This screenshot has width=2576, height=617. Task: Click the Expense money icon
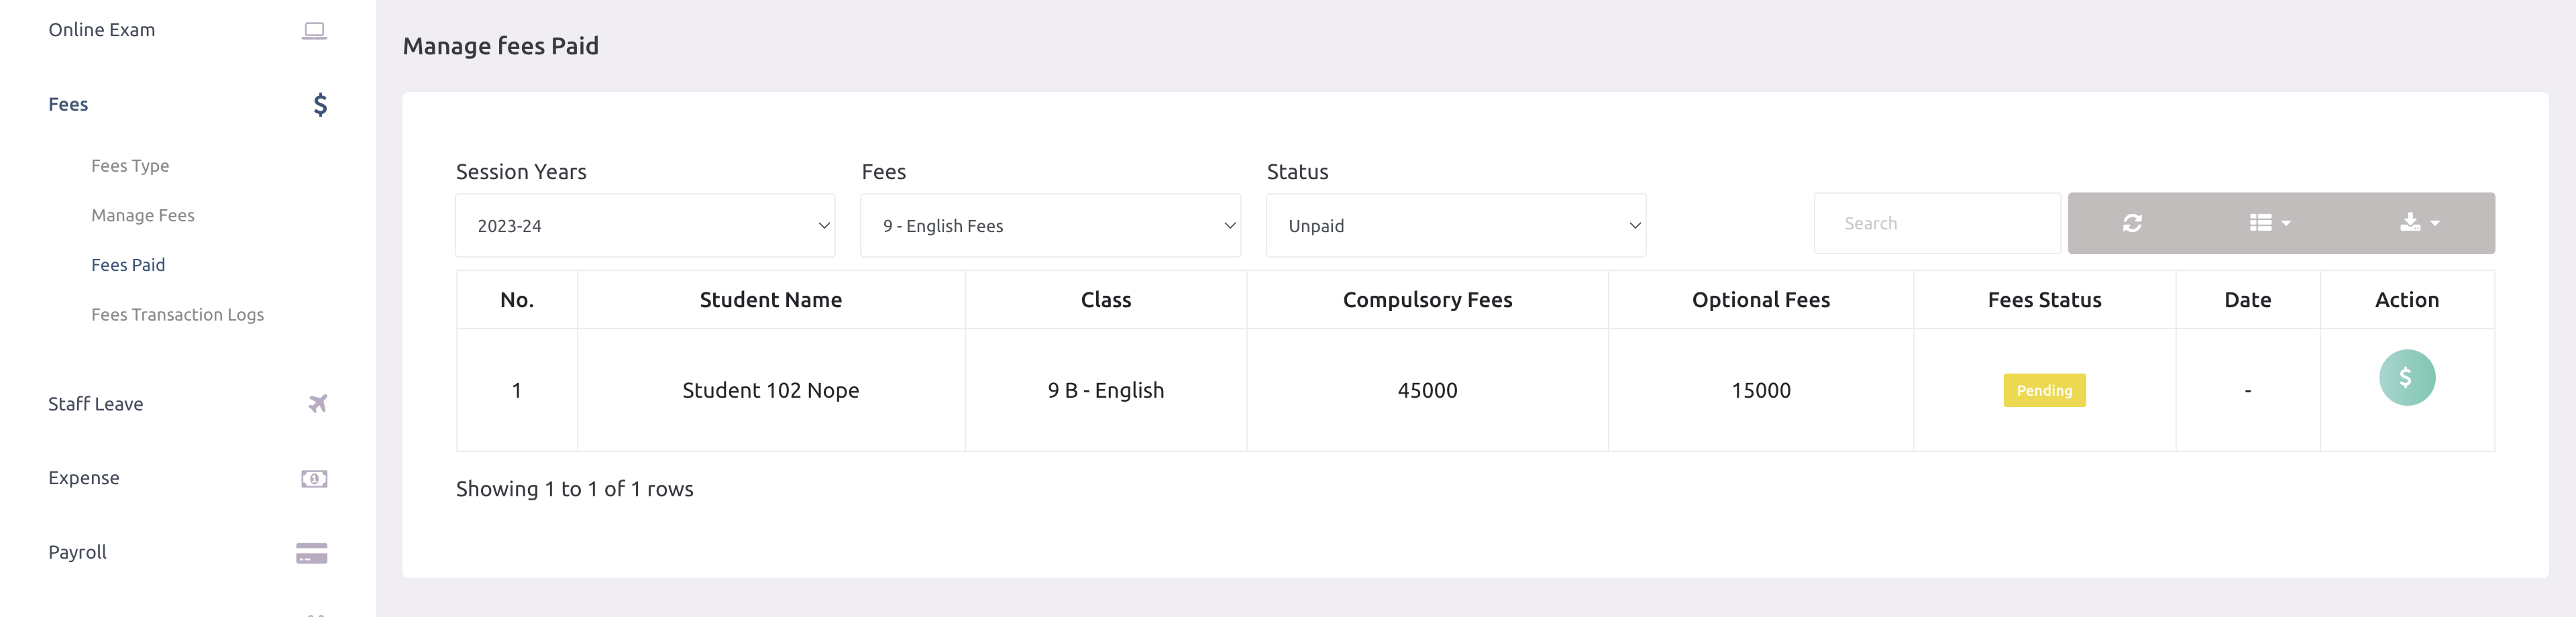[x=313, y=478]
